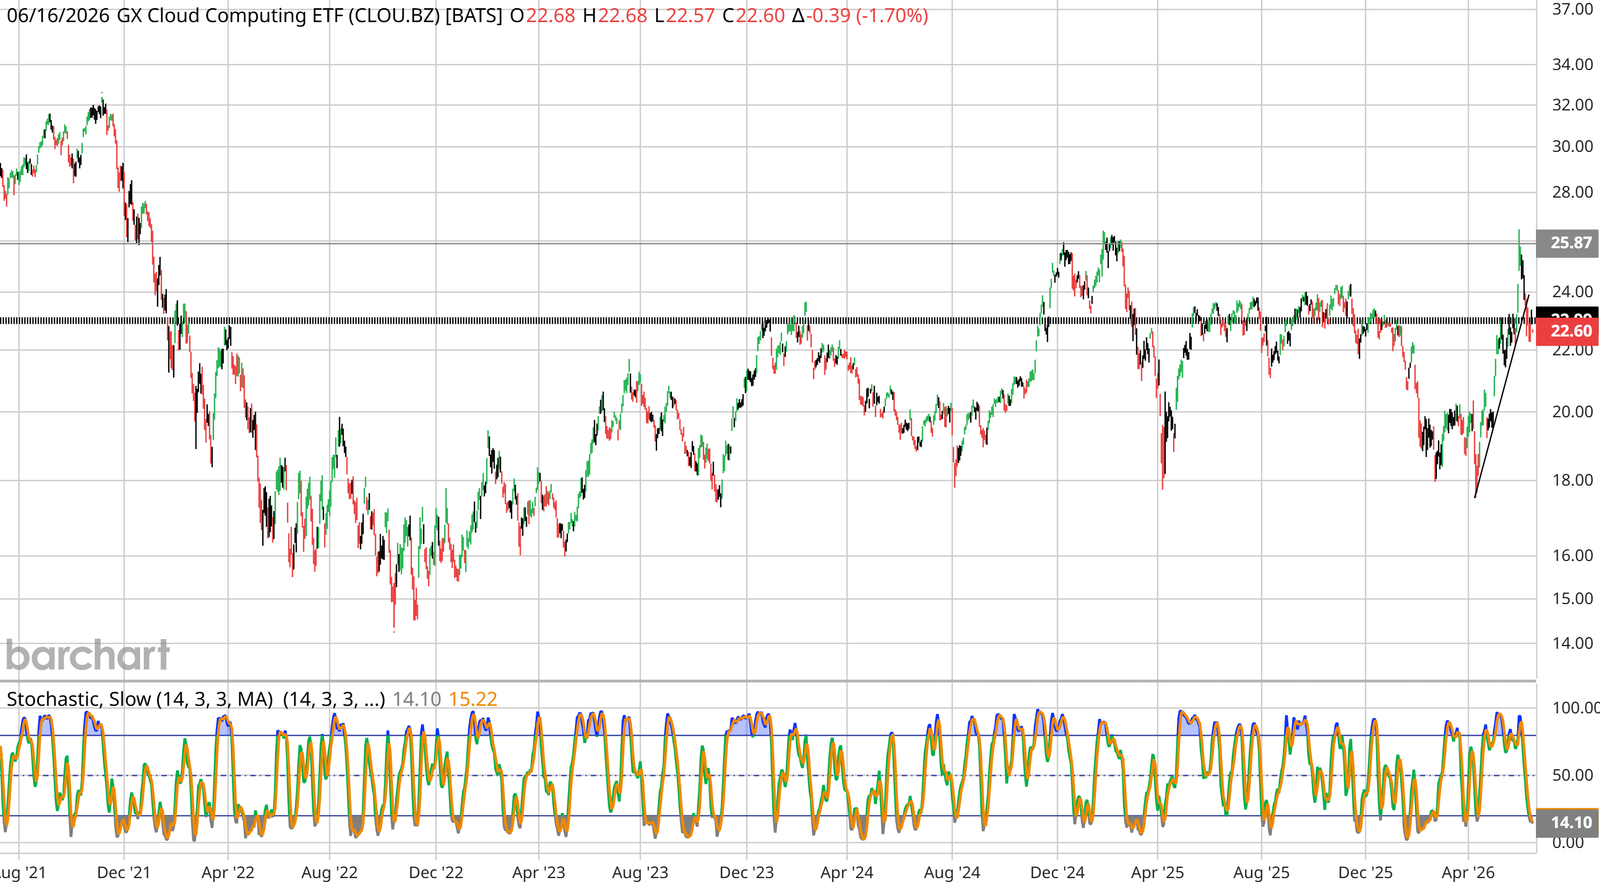Click the ticker symbol (CLOU.BZ)
The image size is (1600, 890).
(x=394, y=16)
